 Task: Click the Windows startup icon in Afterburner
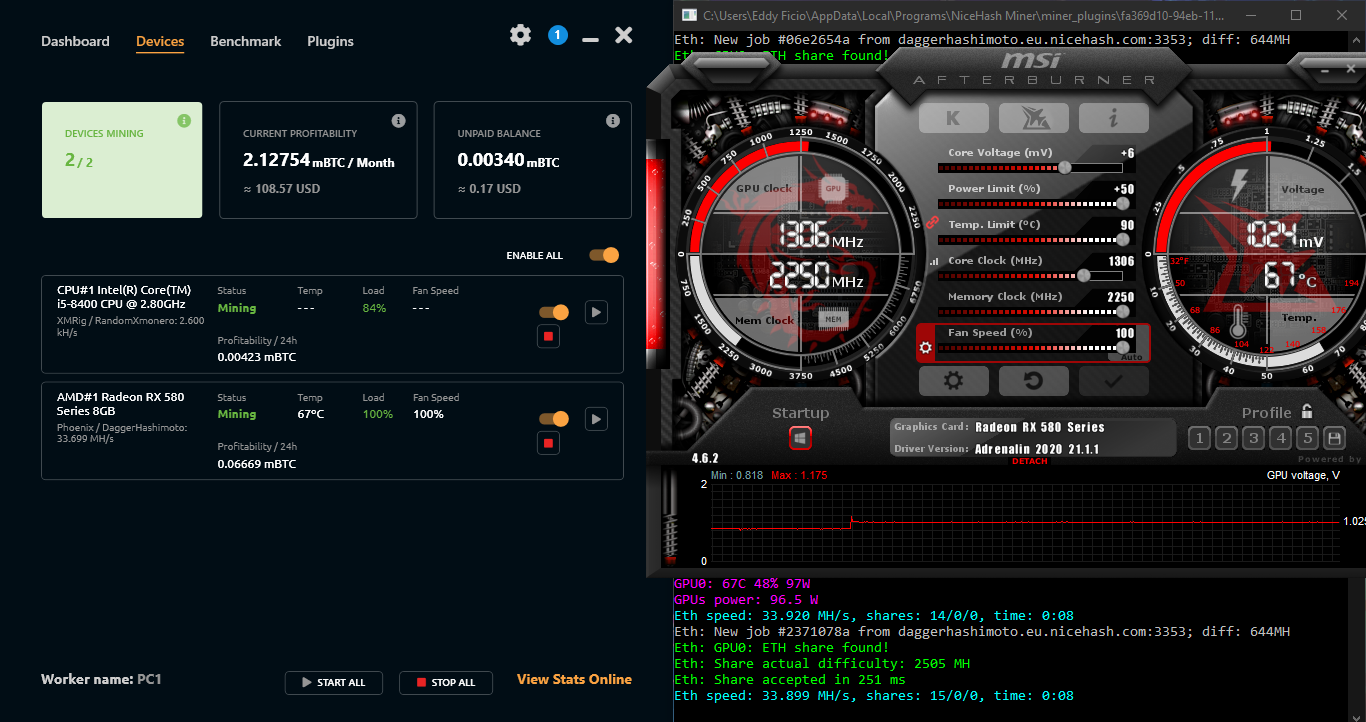(x=800, y=437)
